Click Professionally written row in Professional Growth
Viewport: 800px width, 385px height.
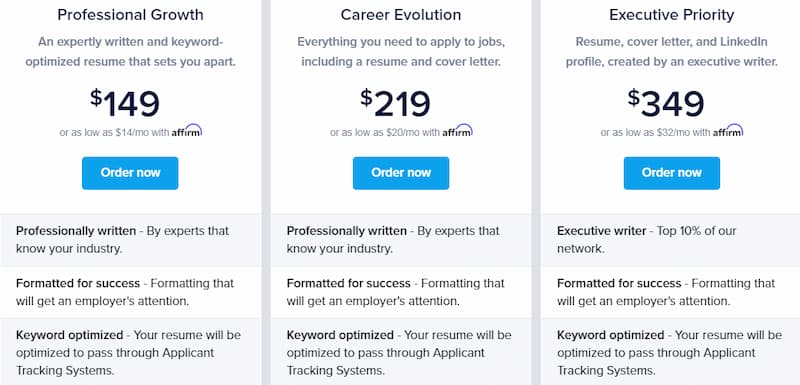point(130,240)
